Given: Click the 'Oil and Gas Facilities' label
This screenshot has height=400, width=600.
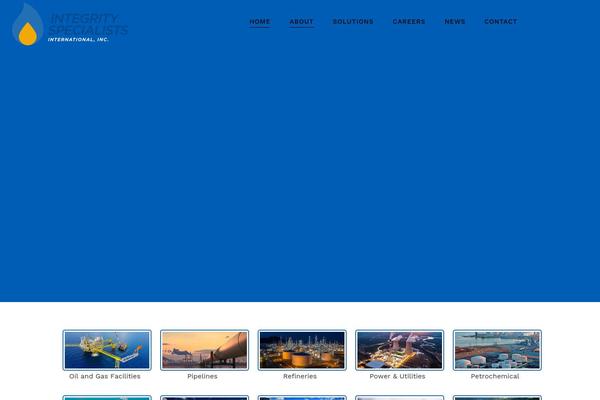Looking at the screenshot, I should [105, 376].
